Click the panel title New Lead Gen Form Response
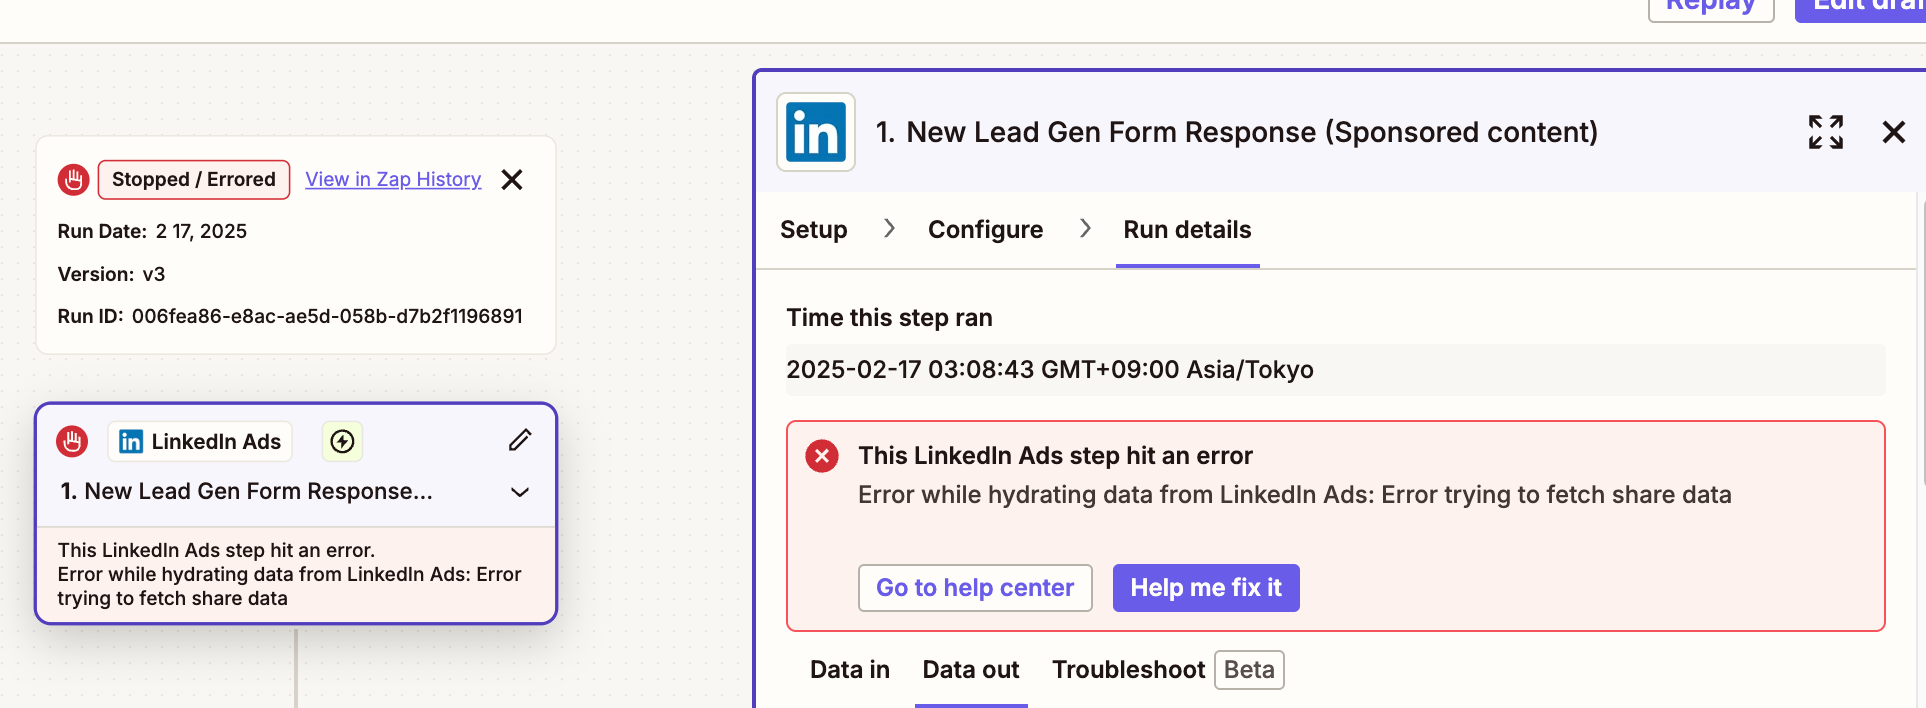This screenshot has width=1926, height=708. (1237, 132)
